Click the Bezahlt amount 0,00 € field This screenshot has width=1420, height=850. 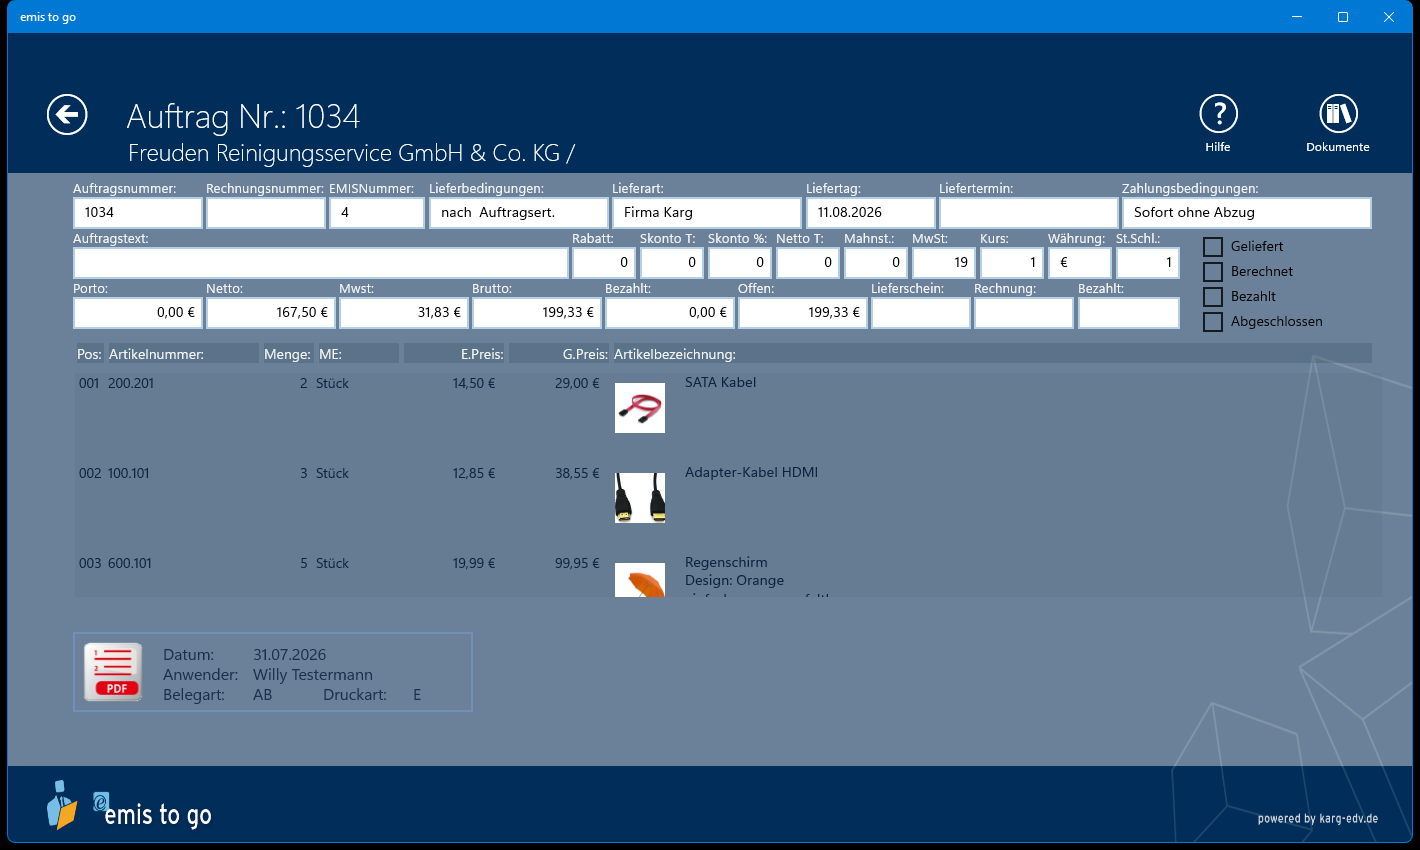point(670,313)
